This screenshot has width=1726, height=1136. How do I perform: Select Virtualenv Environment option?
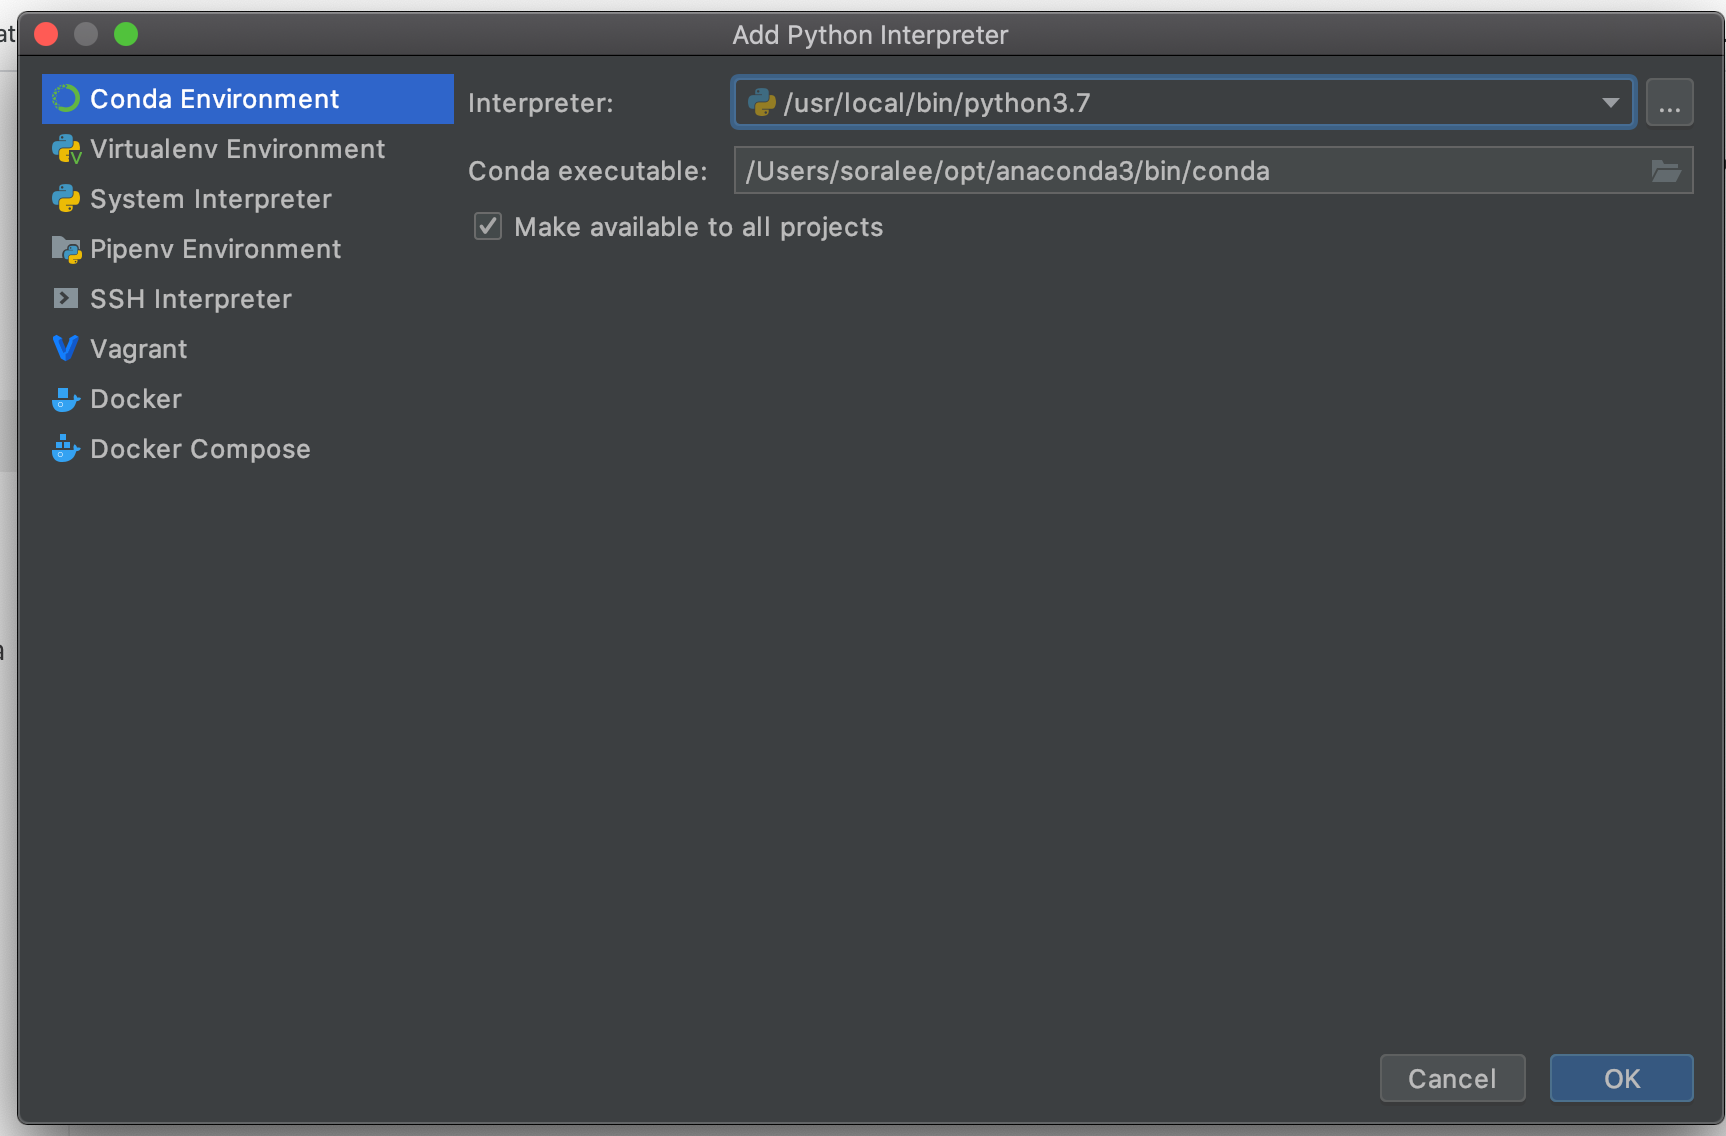(248, 149)
